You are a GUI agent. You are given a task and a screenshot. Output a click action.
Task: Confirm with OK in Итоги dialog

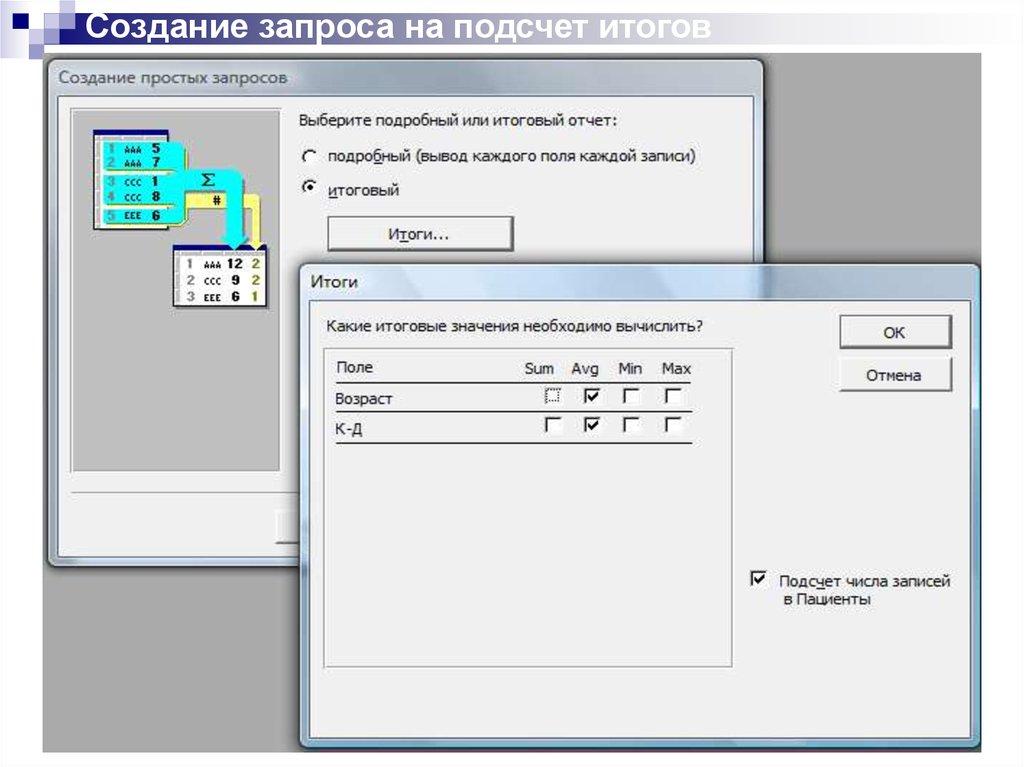point(894,333)
